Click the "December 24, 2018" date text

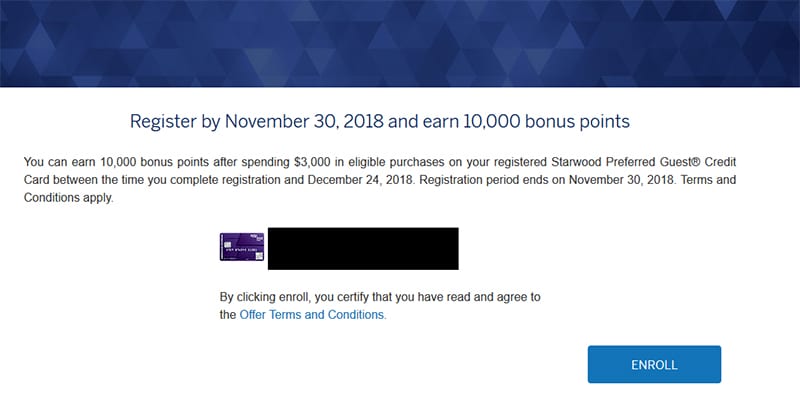click(360, 180)
